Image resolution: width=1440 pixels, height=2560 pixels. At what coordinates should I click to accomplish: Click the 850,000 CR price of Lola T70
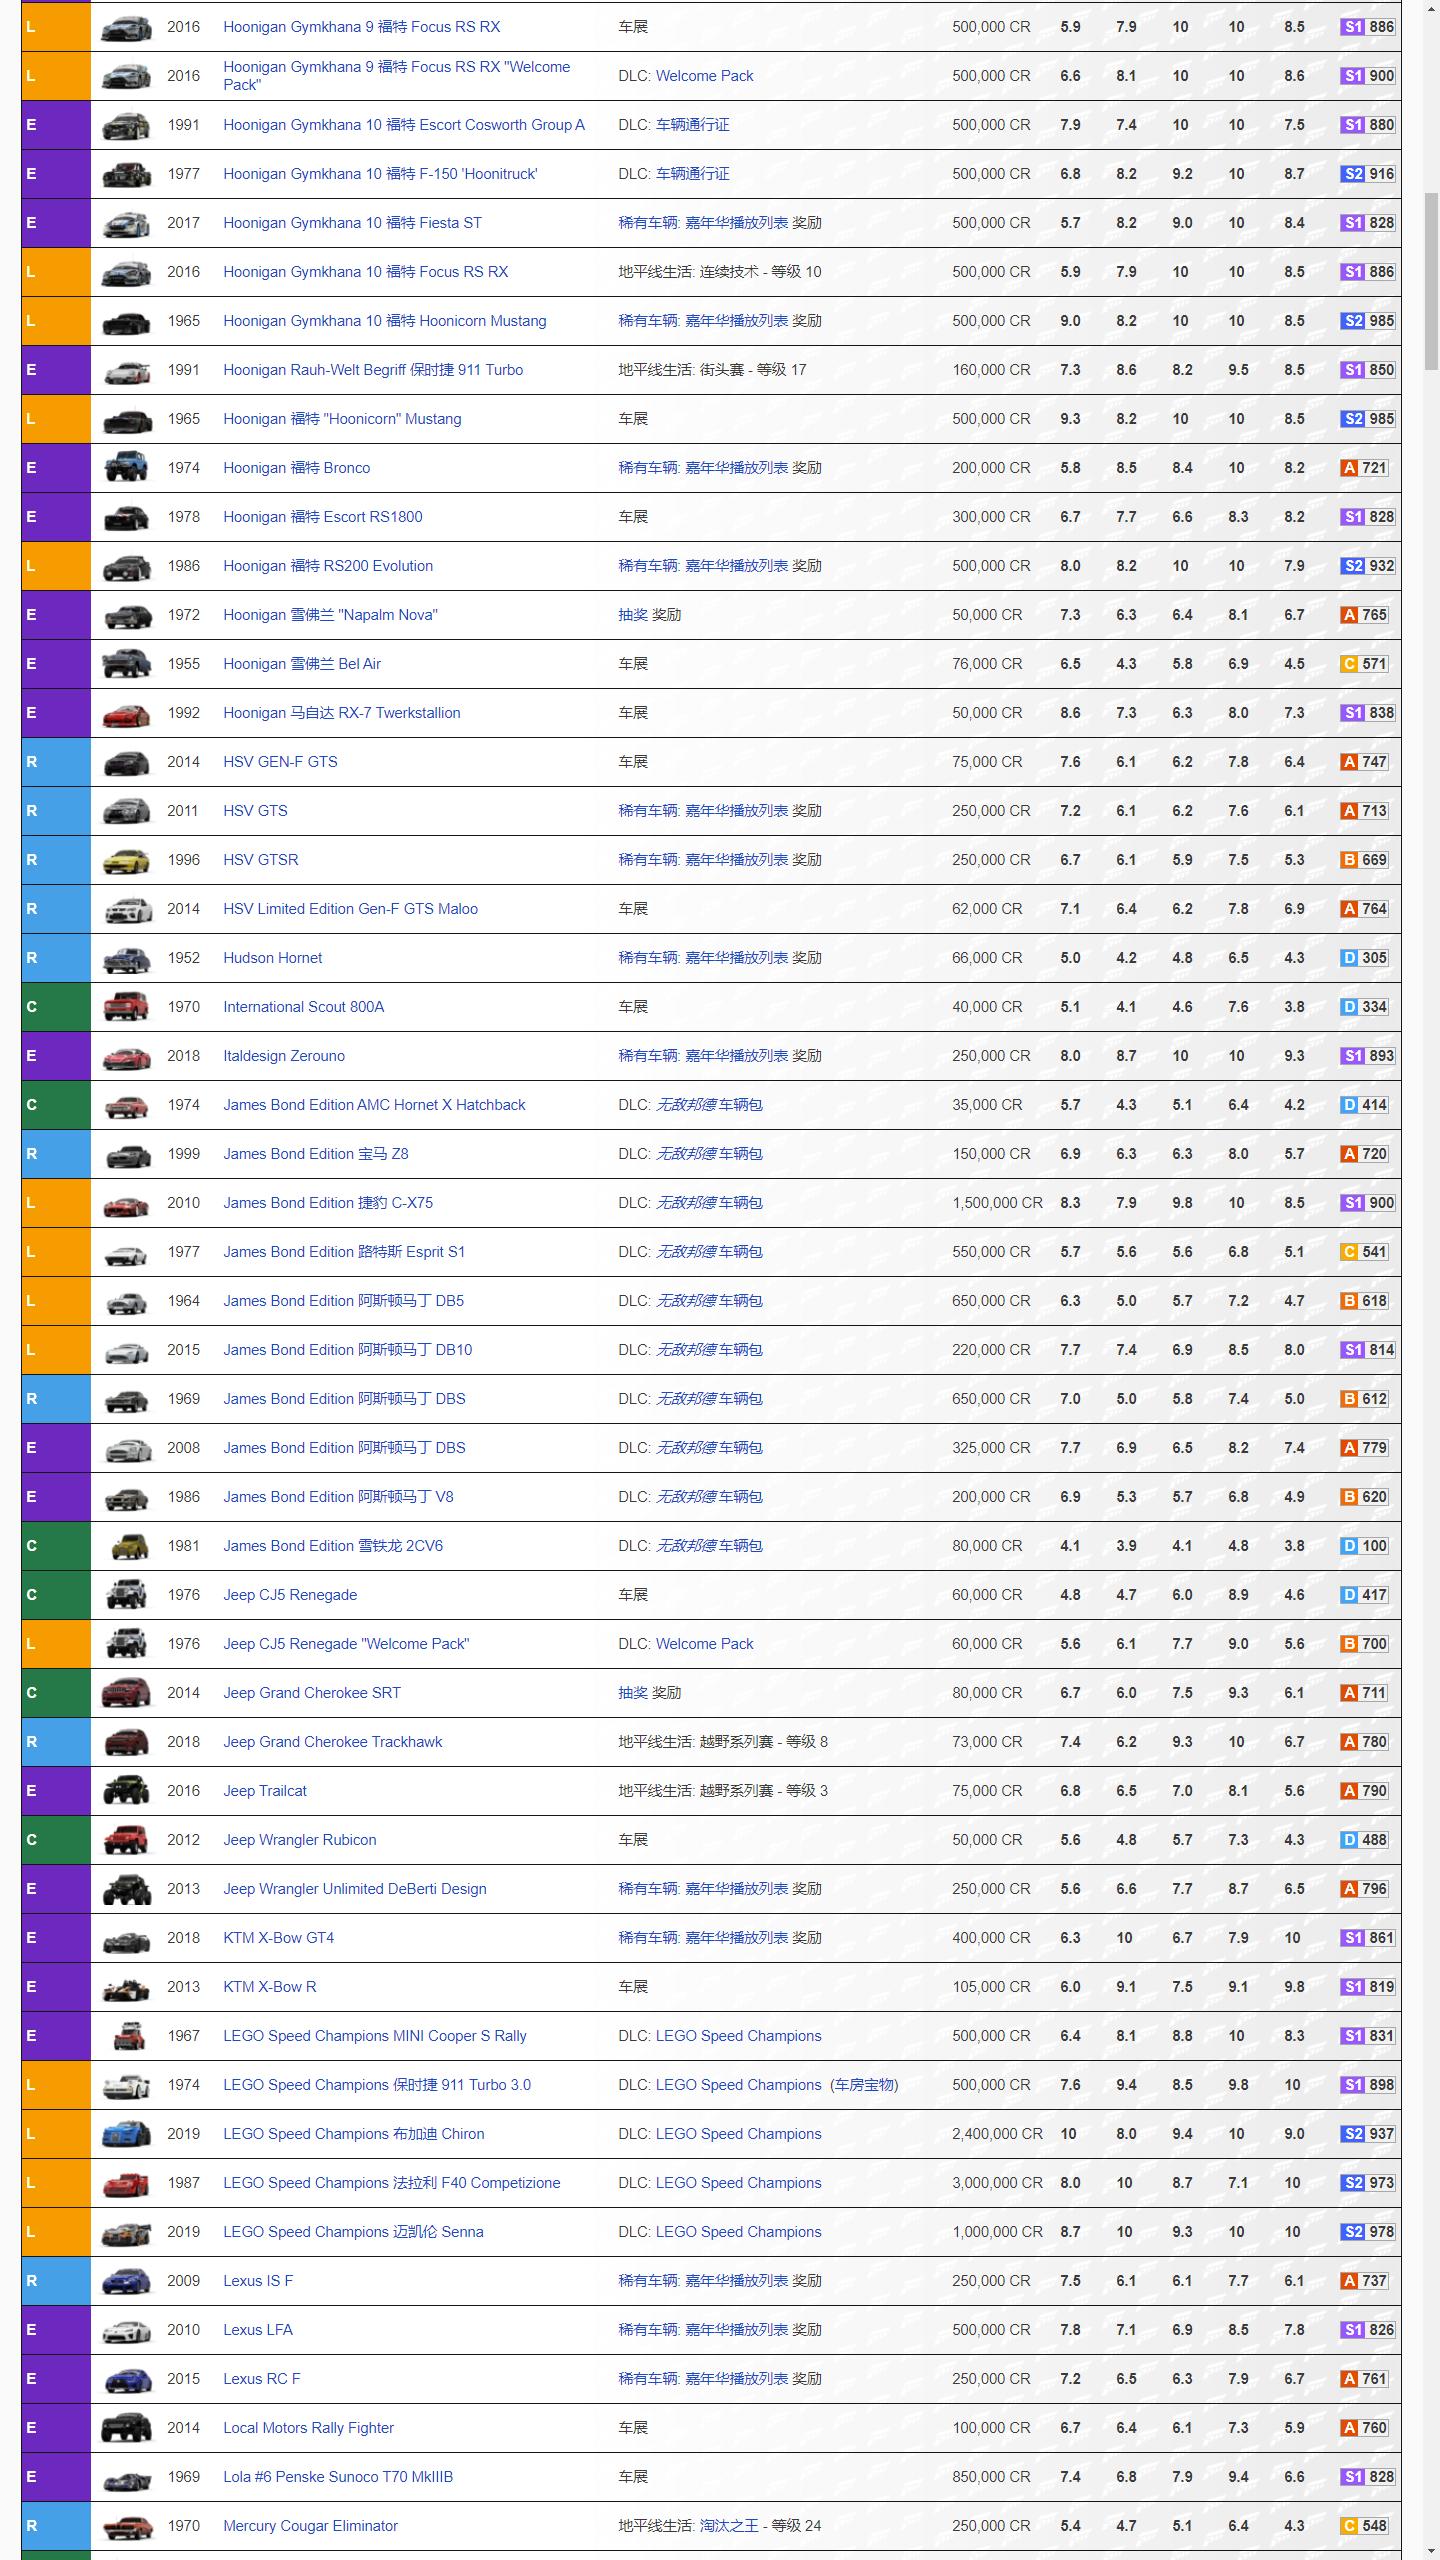[991, 2477]
